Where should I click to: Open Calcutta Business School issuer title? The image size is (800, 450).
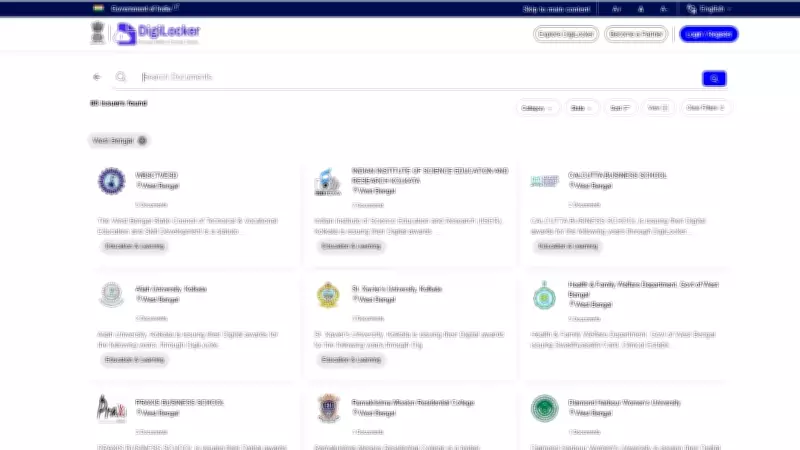(x=617, y=175)
